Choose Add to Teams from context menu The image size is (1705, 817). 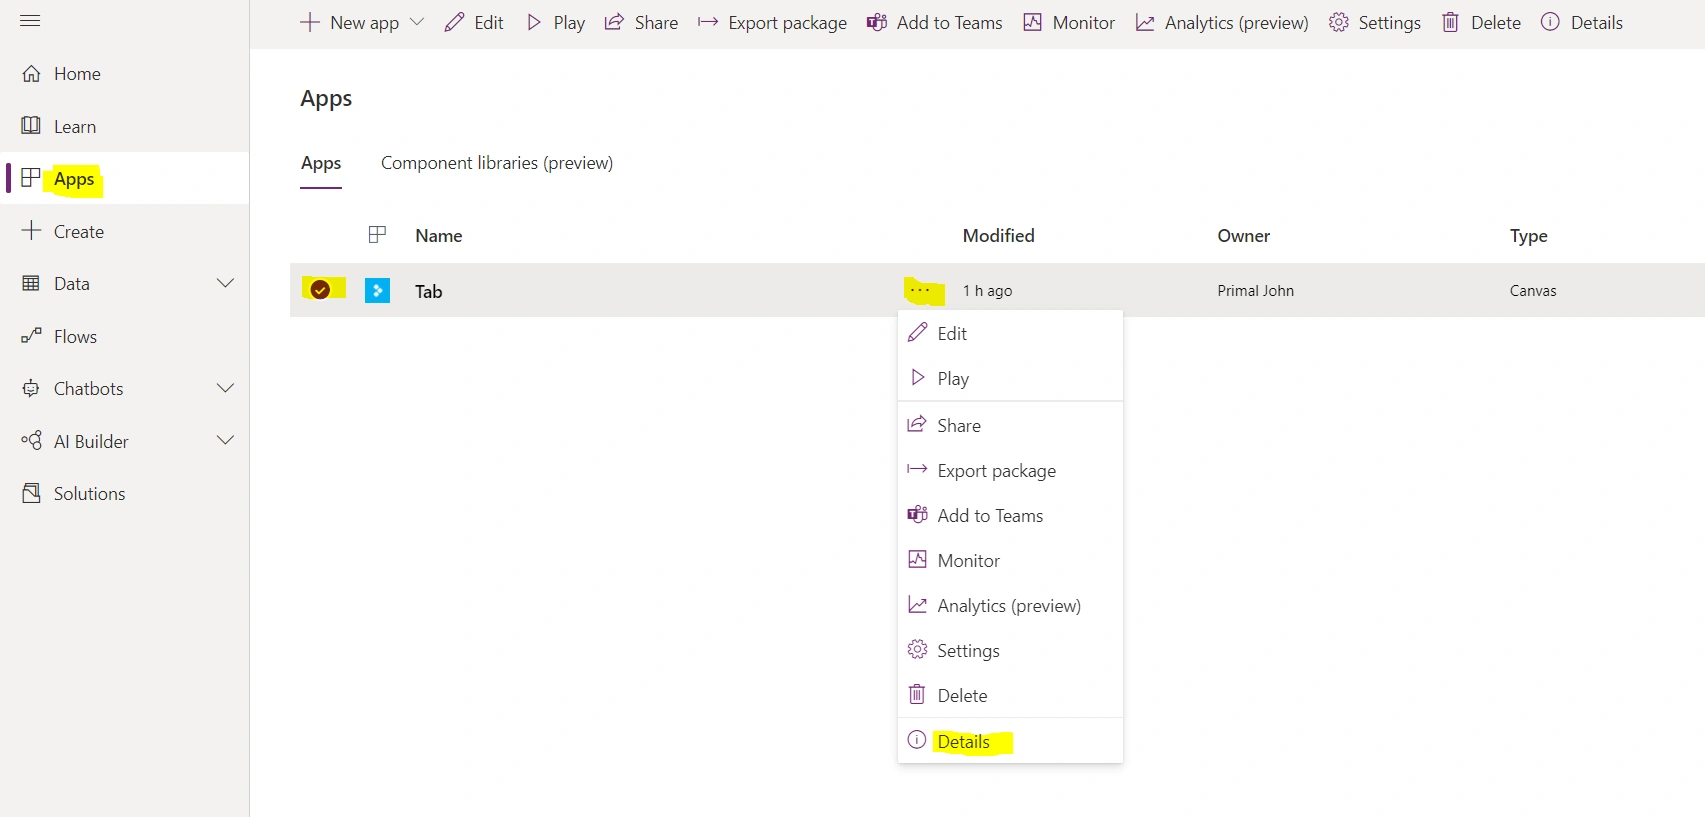(x=1010, y=516)
